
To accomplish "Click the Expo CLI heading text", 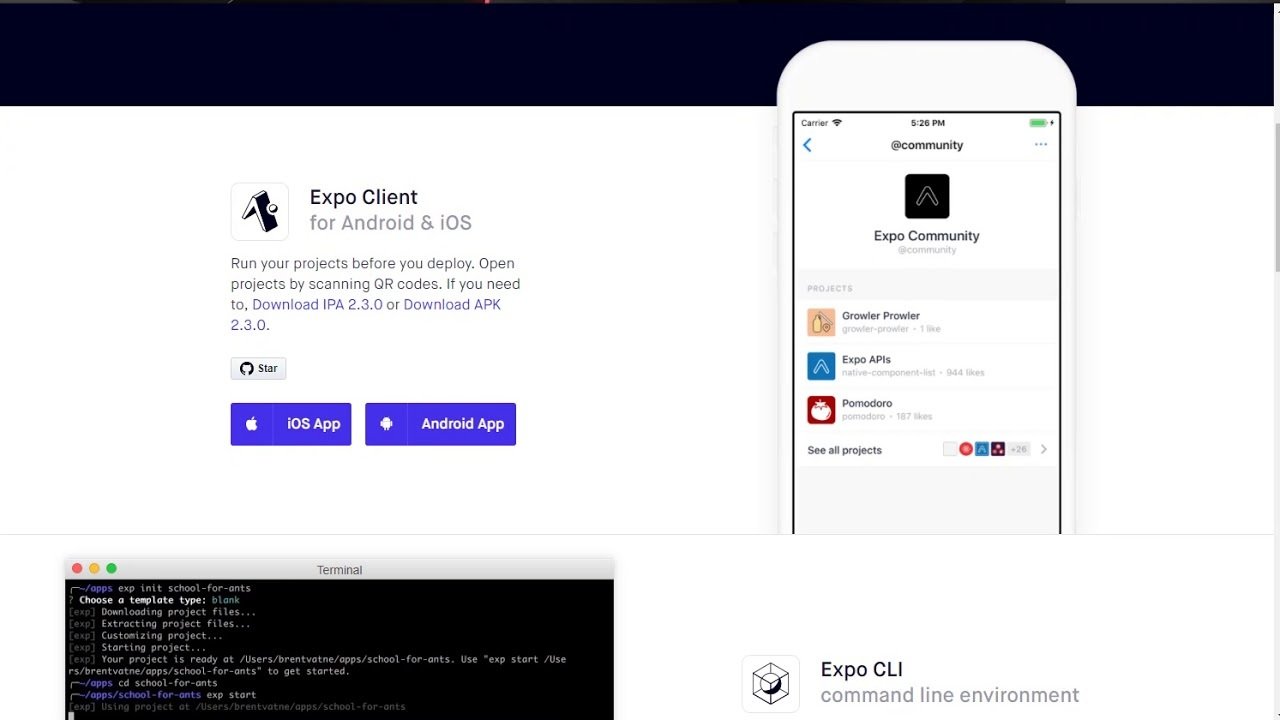I will pyautogui.click(x=862, y=669).
